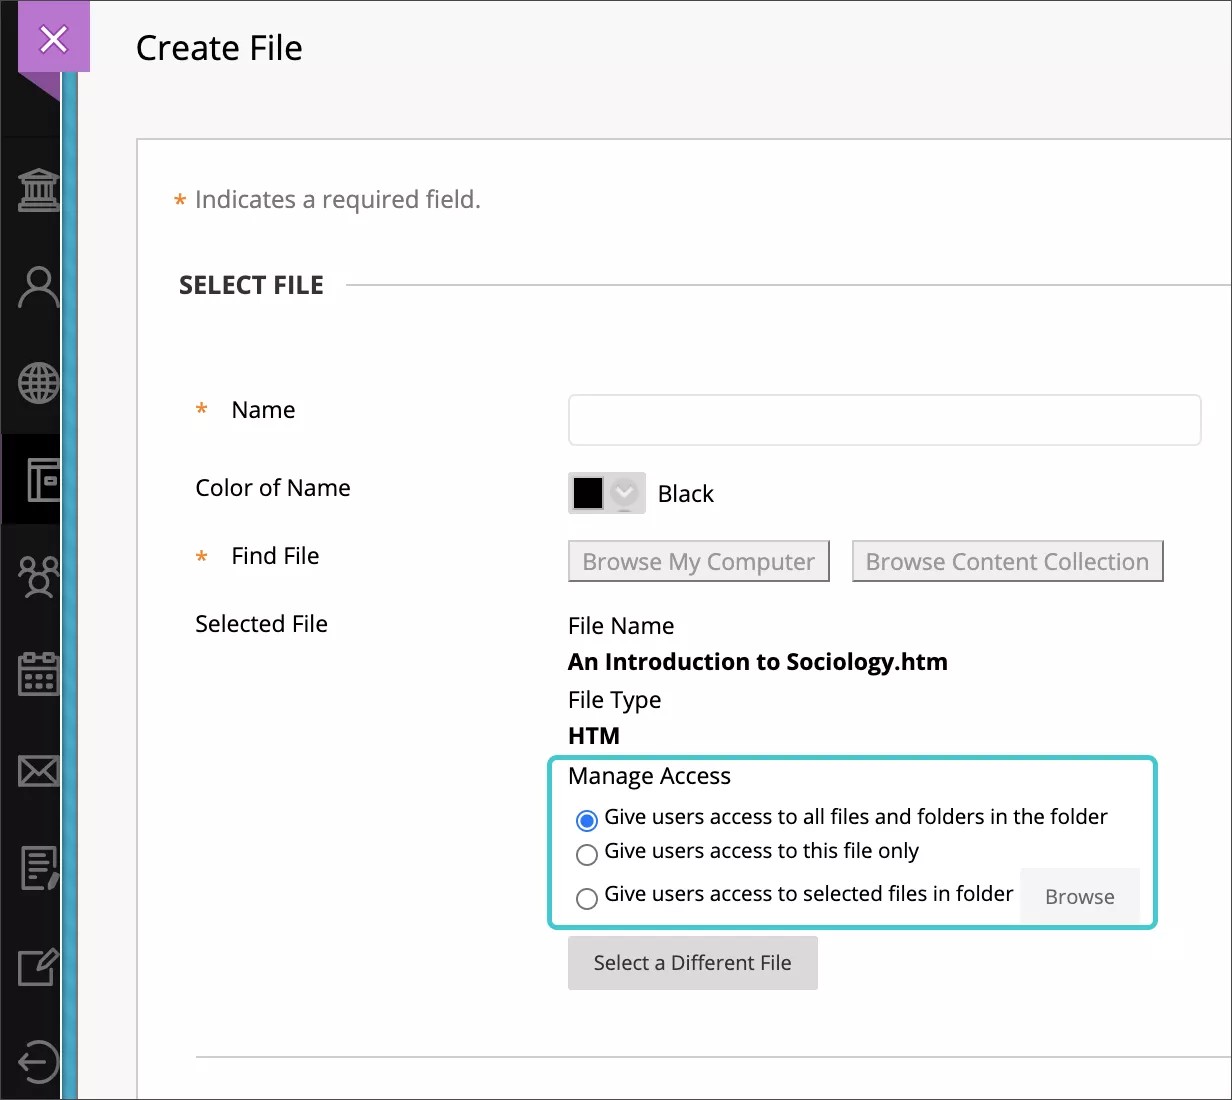This screenshot has width=1232, height=1100.
Task: Open the Institution Page from the sidebar
Action: tap(38, 188)
